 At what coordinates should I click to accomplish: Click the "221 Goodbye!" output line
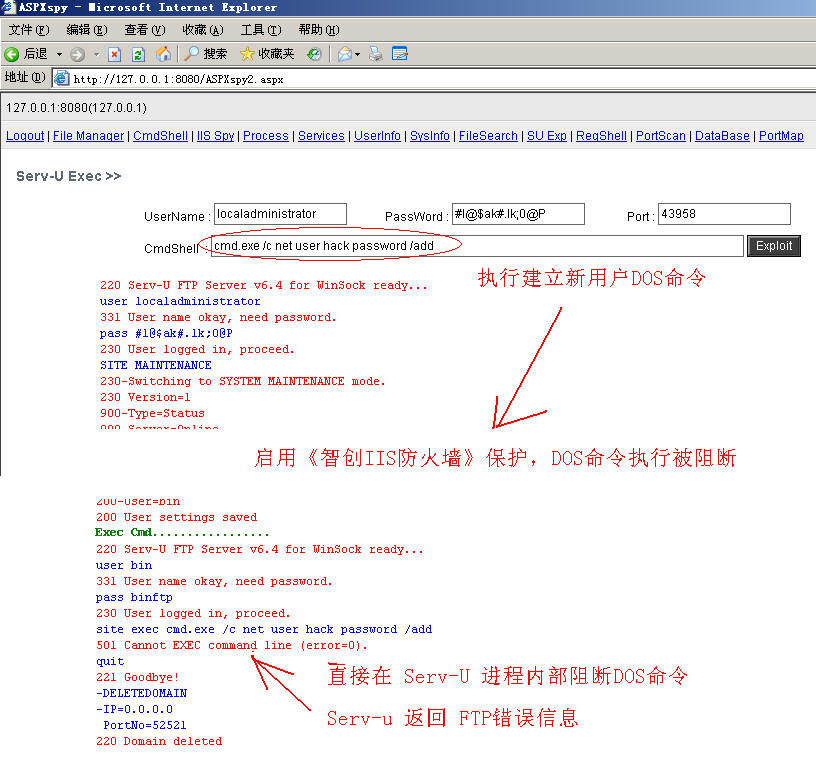pos(137,677)
